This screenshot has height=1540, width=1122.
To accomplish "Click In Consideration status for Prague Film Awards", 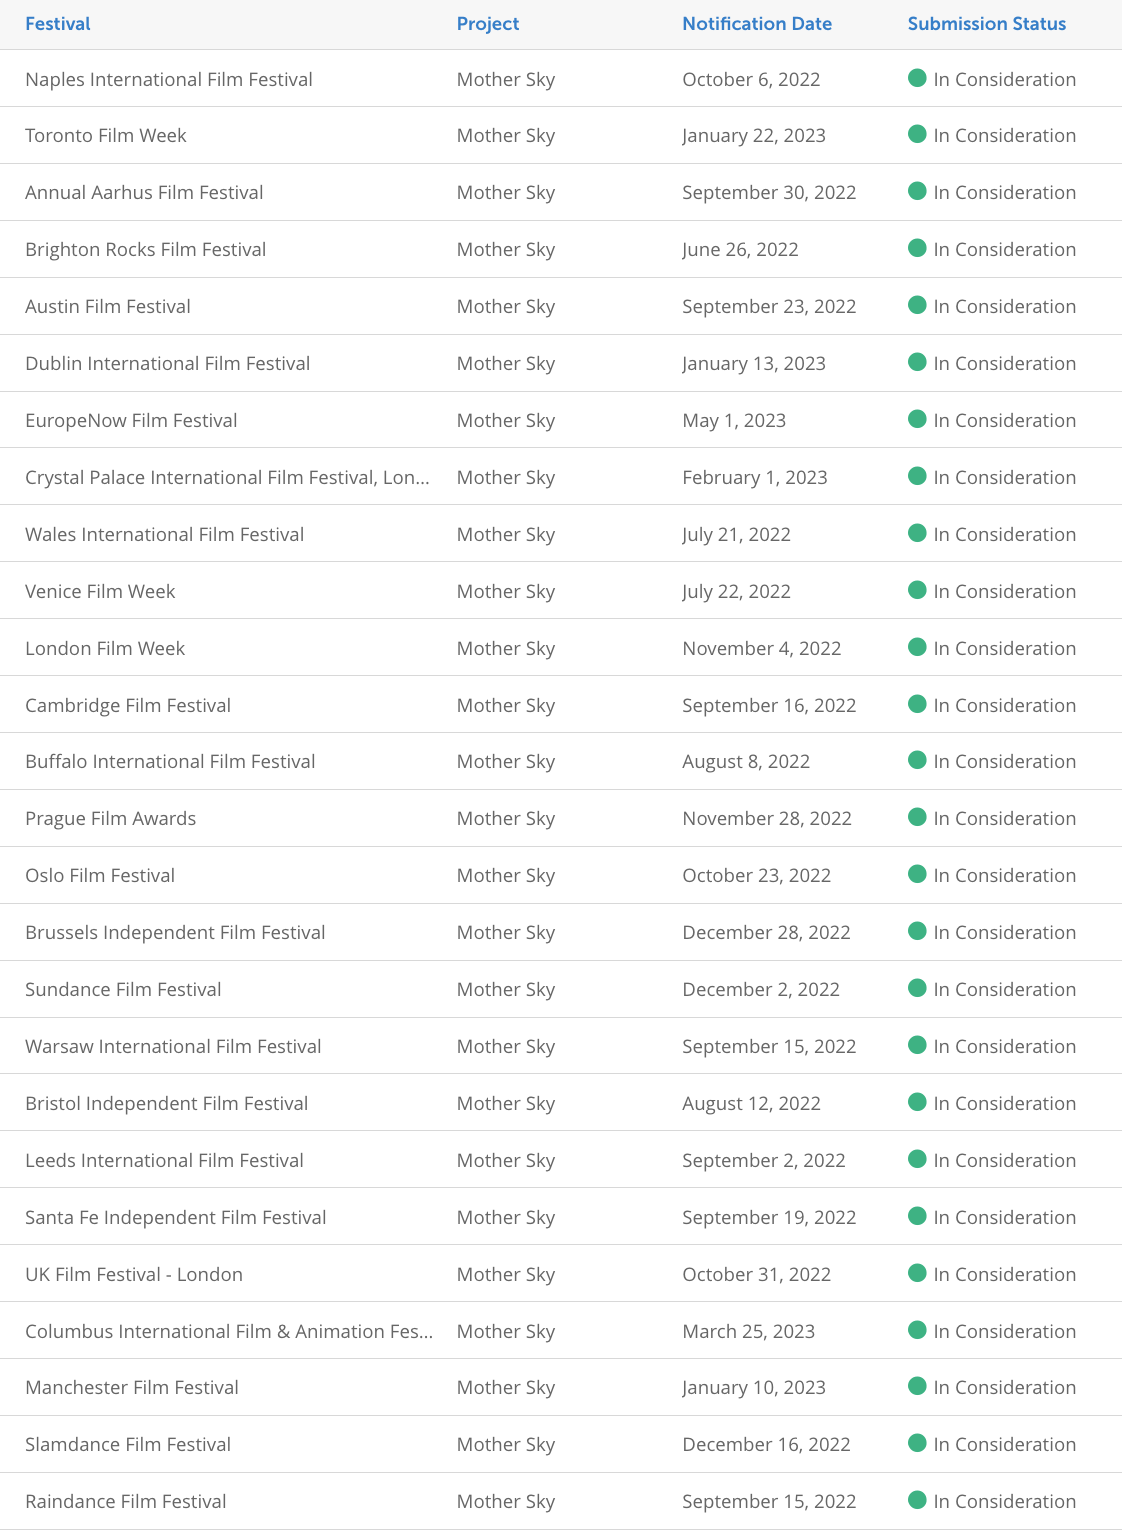I will [x=1005, y=818].
